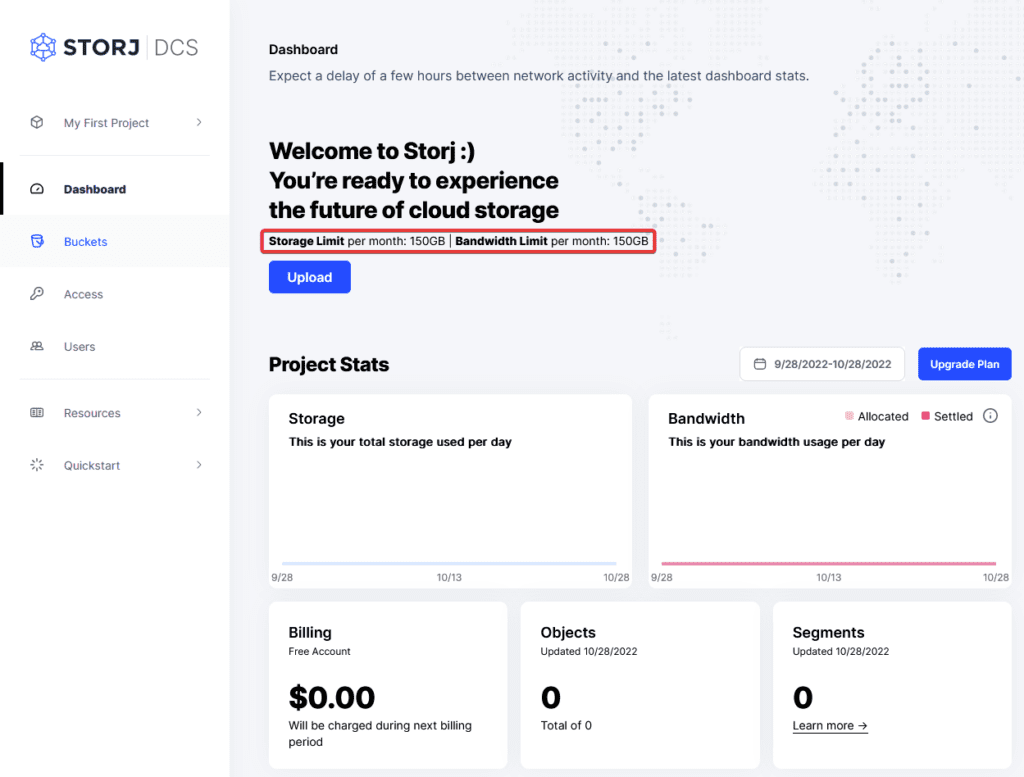Click the Storage Limit per month text
This screenshot has height=777, width=1024.
(x=357, y=241)
